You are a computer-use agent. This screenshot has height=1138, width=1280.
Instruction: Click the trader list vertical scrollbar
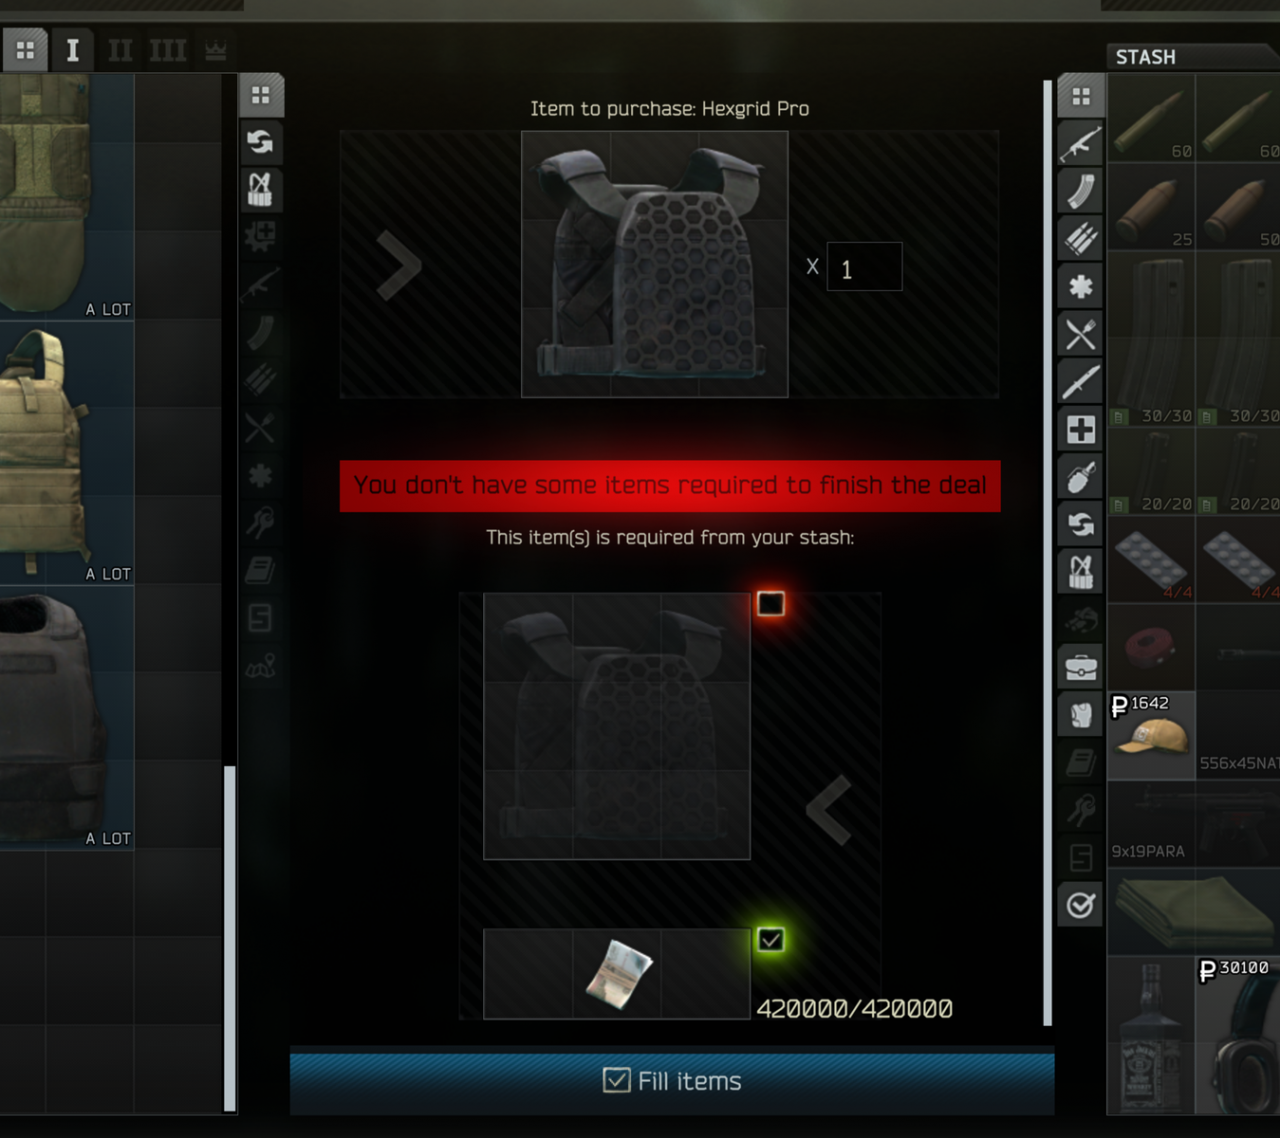pyautogui.click(x=230, y=938)
